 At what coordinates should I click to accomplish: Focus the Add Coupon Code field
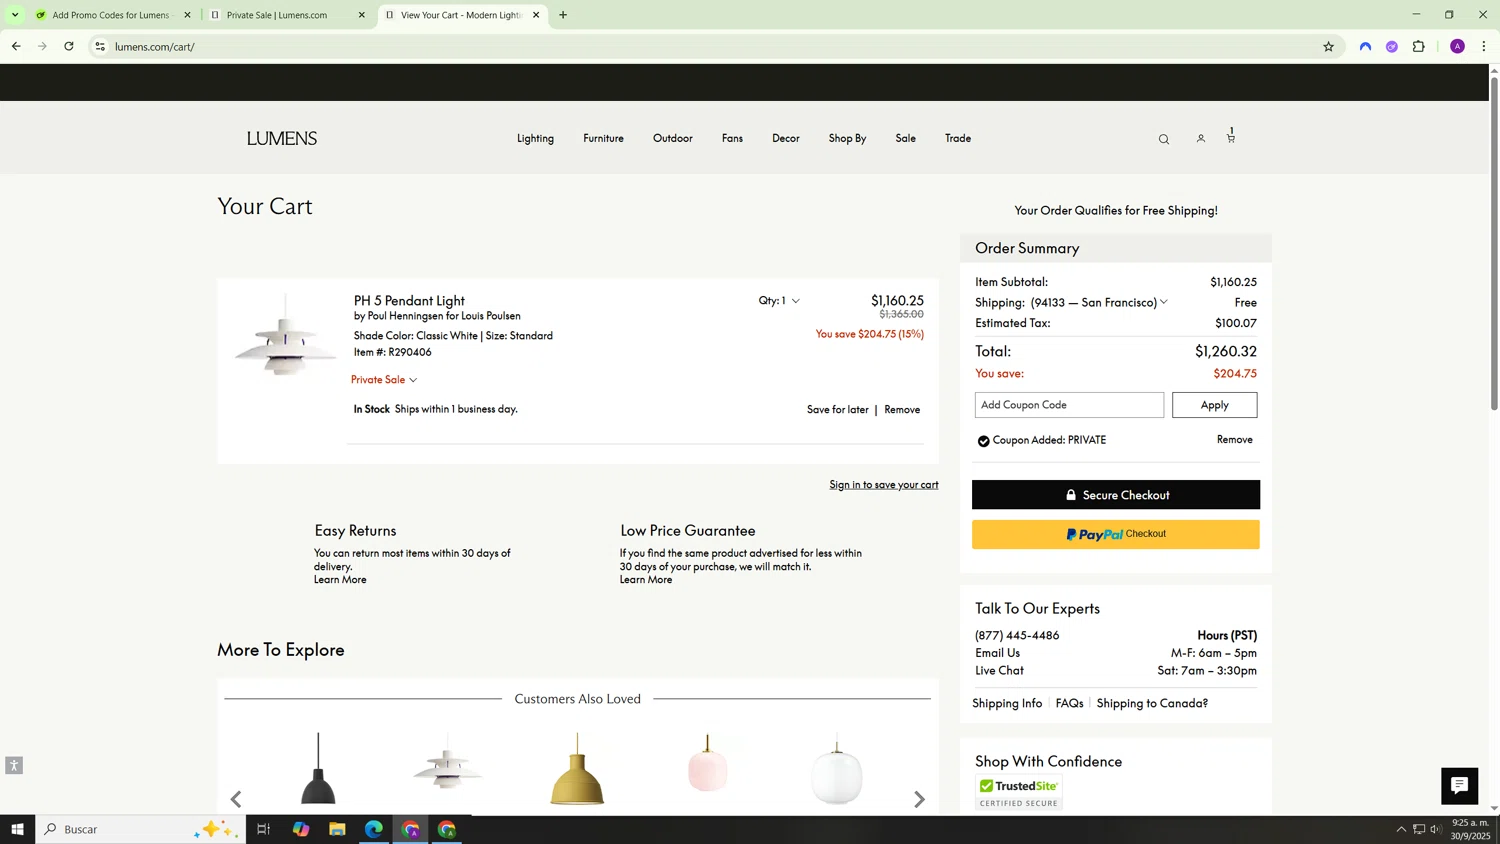[1068, 405]
